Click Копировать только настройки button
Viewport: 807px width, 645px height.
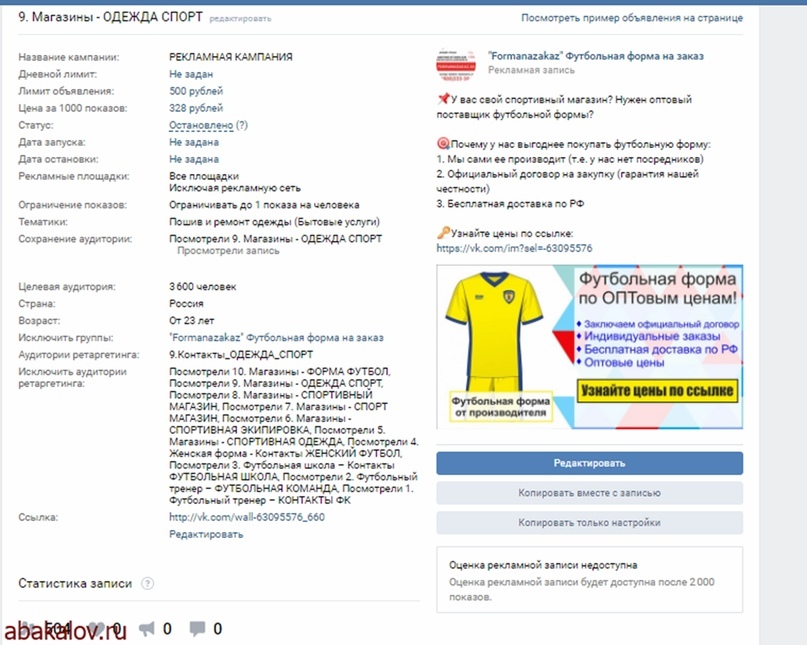coord(589,522)
